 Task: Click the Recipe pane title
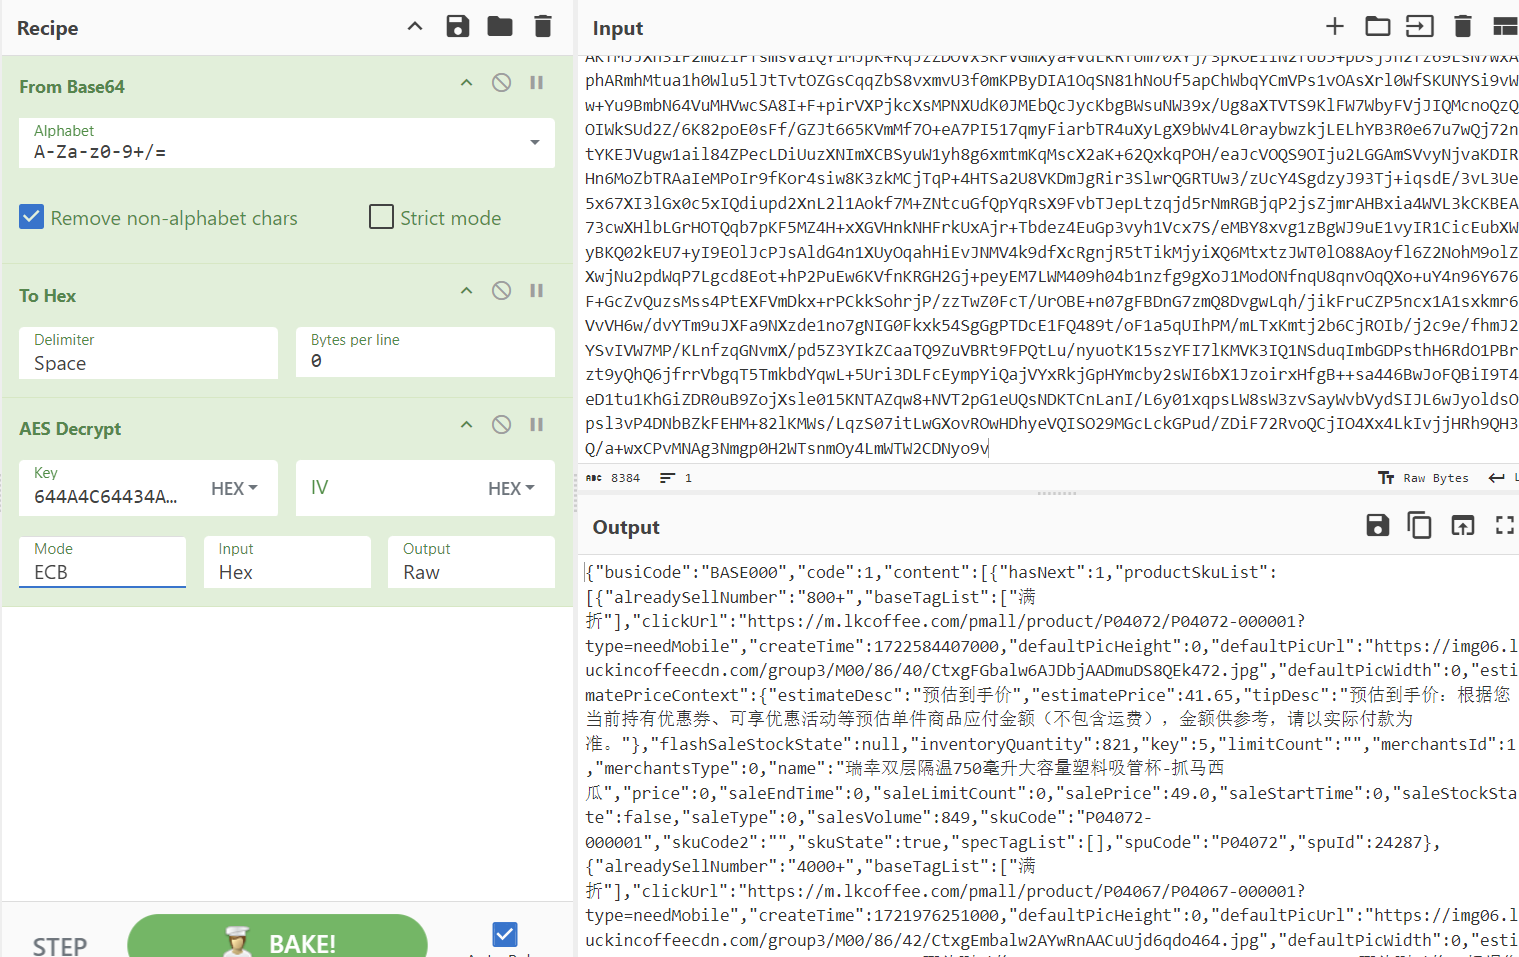pos(47,28)
